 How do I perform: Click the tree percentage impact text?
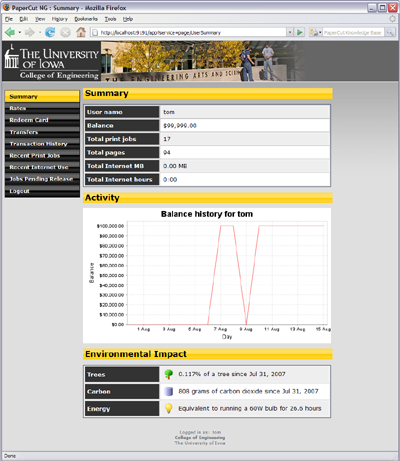coord(232,374)
